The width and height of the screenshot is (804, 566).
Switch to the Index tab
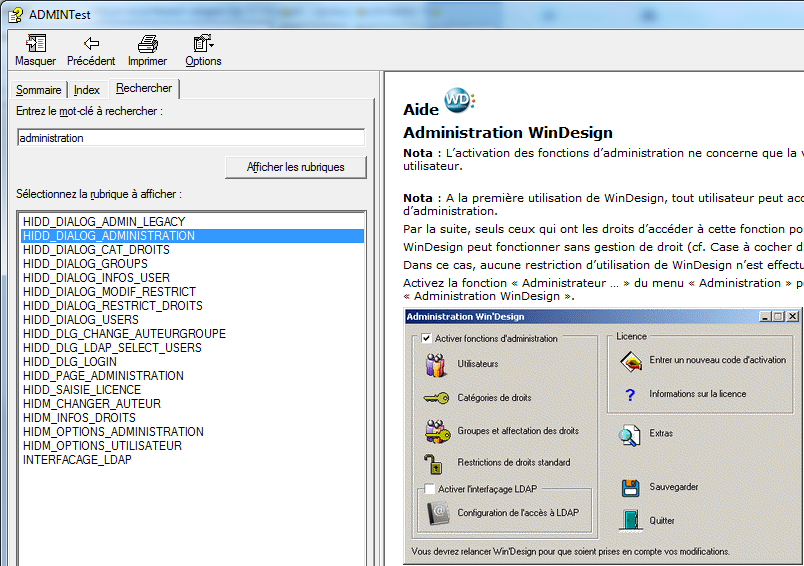pyautogui.click(x=87, y=90)
